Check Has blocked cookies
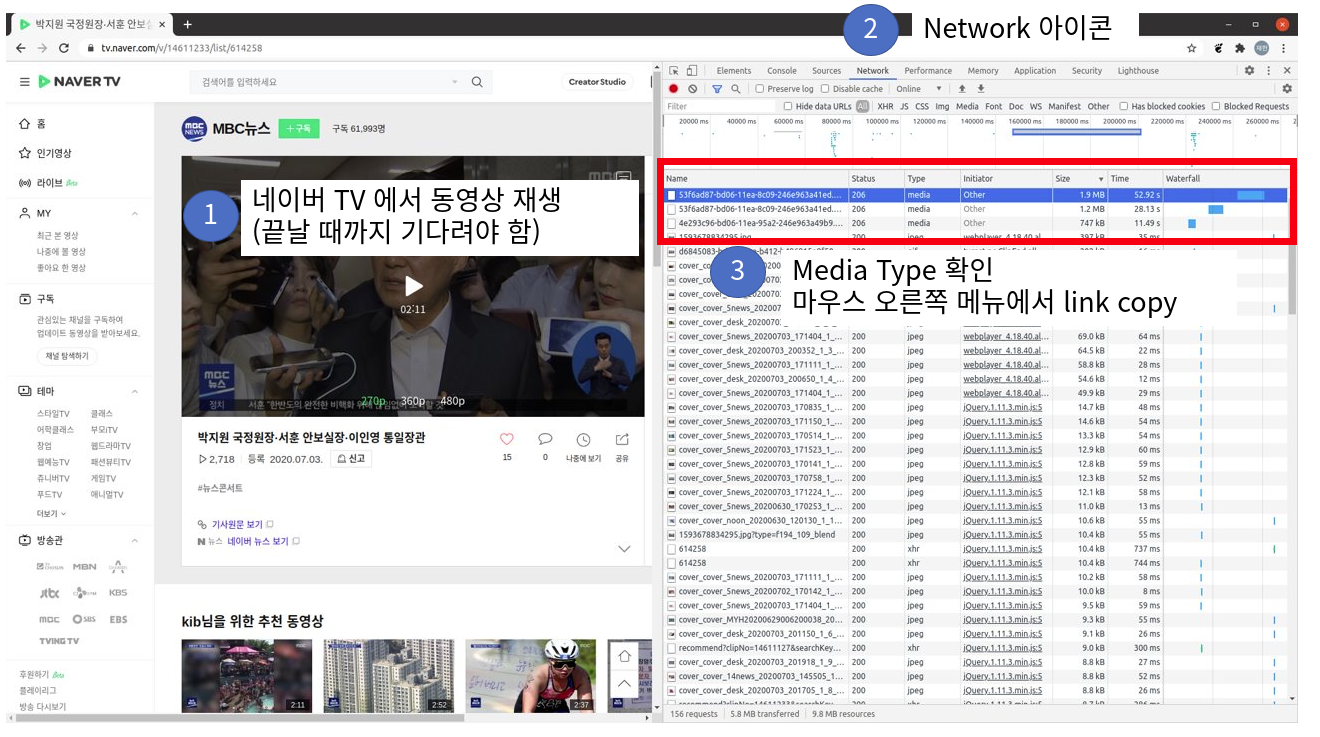The image size is (1320, 737). [1123, 106]
